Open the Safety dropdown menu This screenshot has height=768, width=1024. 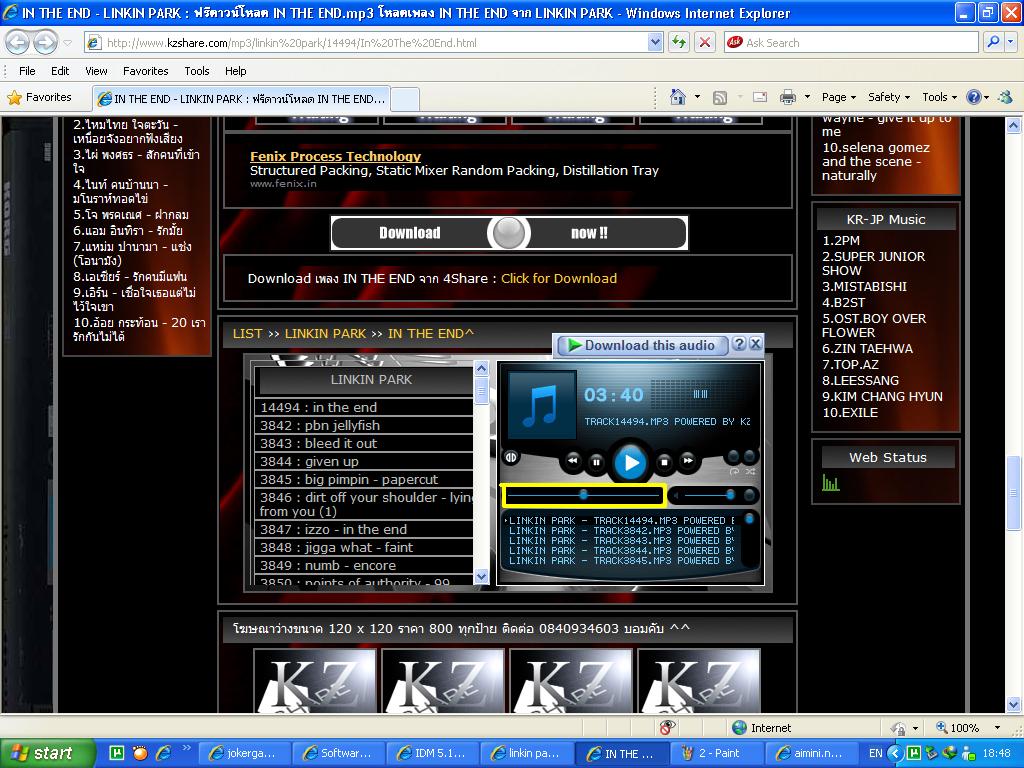point(889,97)
